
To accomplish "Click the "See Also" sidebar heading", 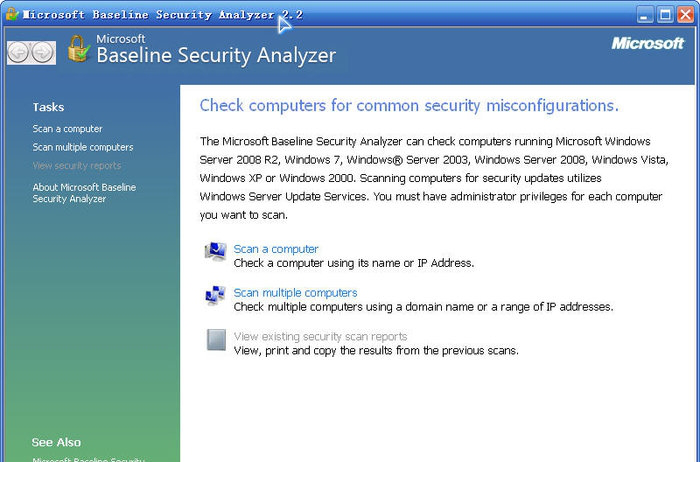I will pyautogui.click(x=56, y=442).
